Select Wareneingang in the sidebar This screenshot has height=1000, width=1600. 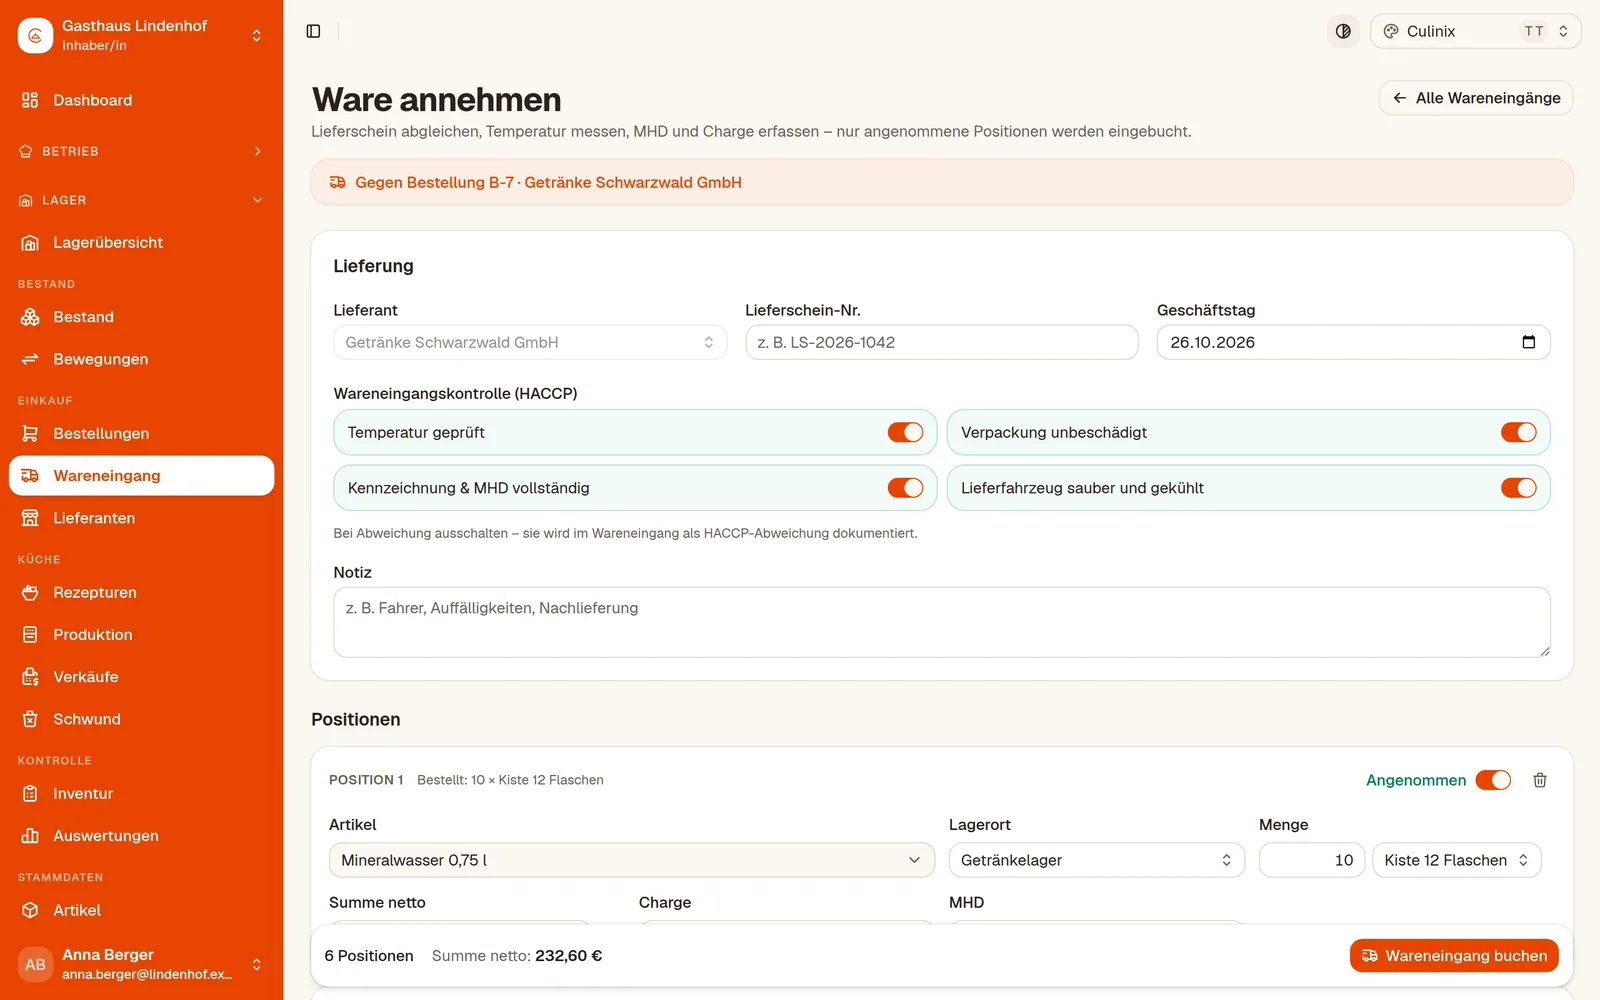coord(141,476)
